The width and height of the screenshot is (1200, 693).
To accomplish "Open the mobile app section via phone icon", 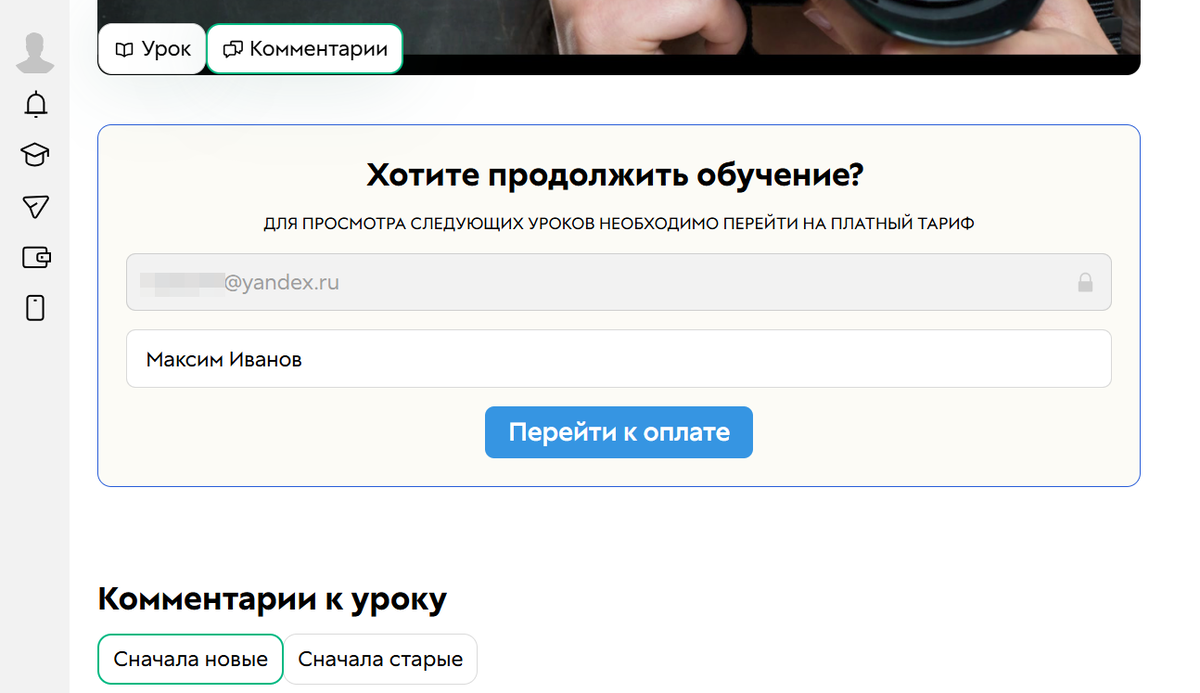I will (x=35, y=308).
